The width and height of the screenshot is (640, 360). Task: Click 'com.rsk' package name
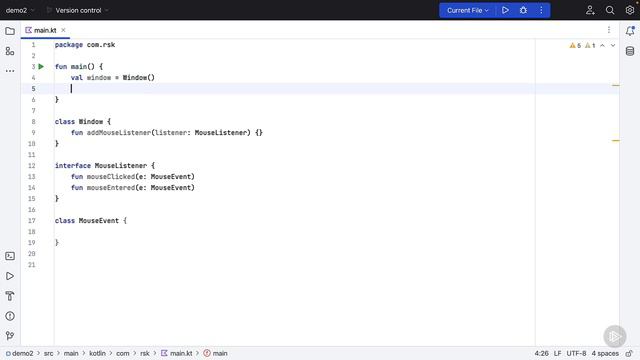(101, 45)
